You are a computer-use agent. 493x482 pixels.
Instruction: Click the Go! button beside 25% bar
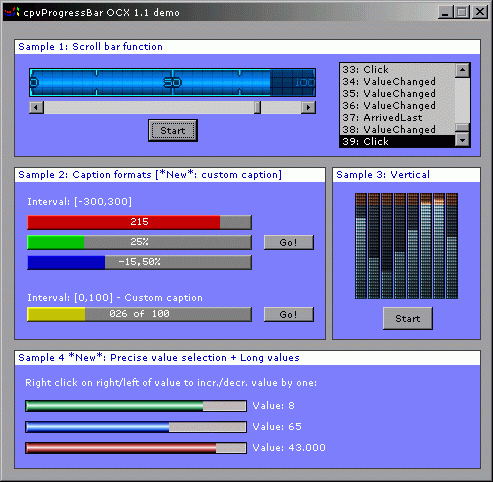coord(289,242)
